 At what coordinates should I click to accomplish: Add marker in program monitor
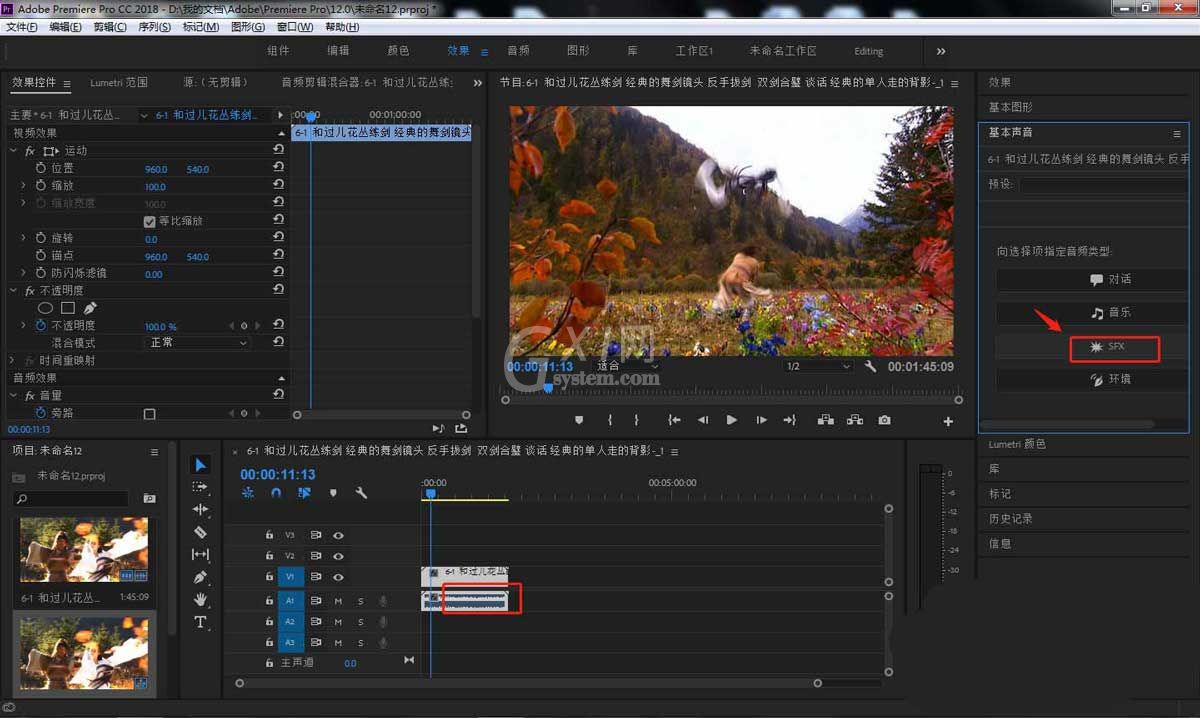click(x=579, y=421)
